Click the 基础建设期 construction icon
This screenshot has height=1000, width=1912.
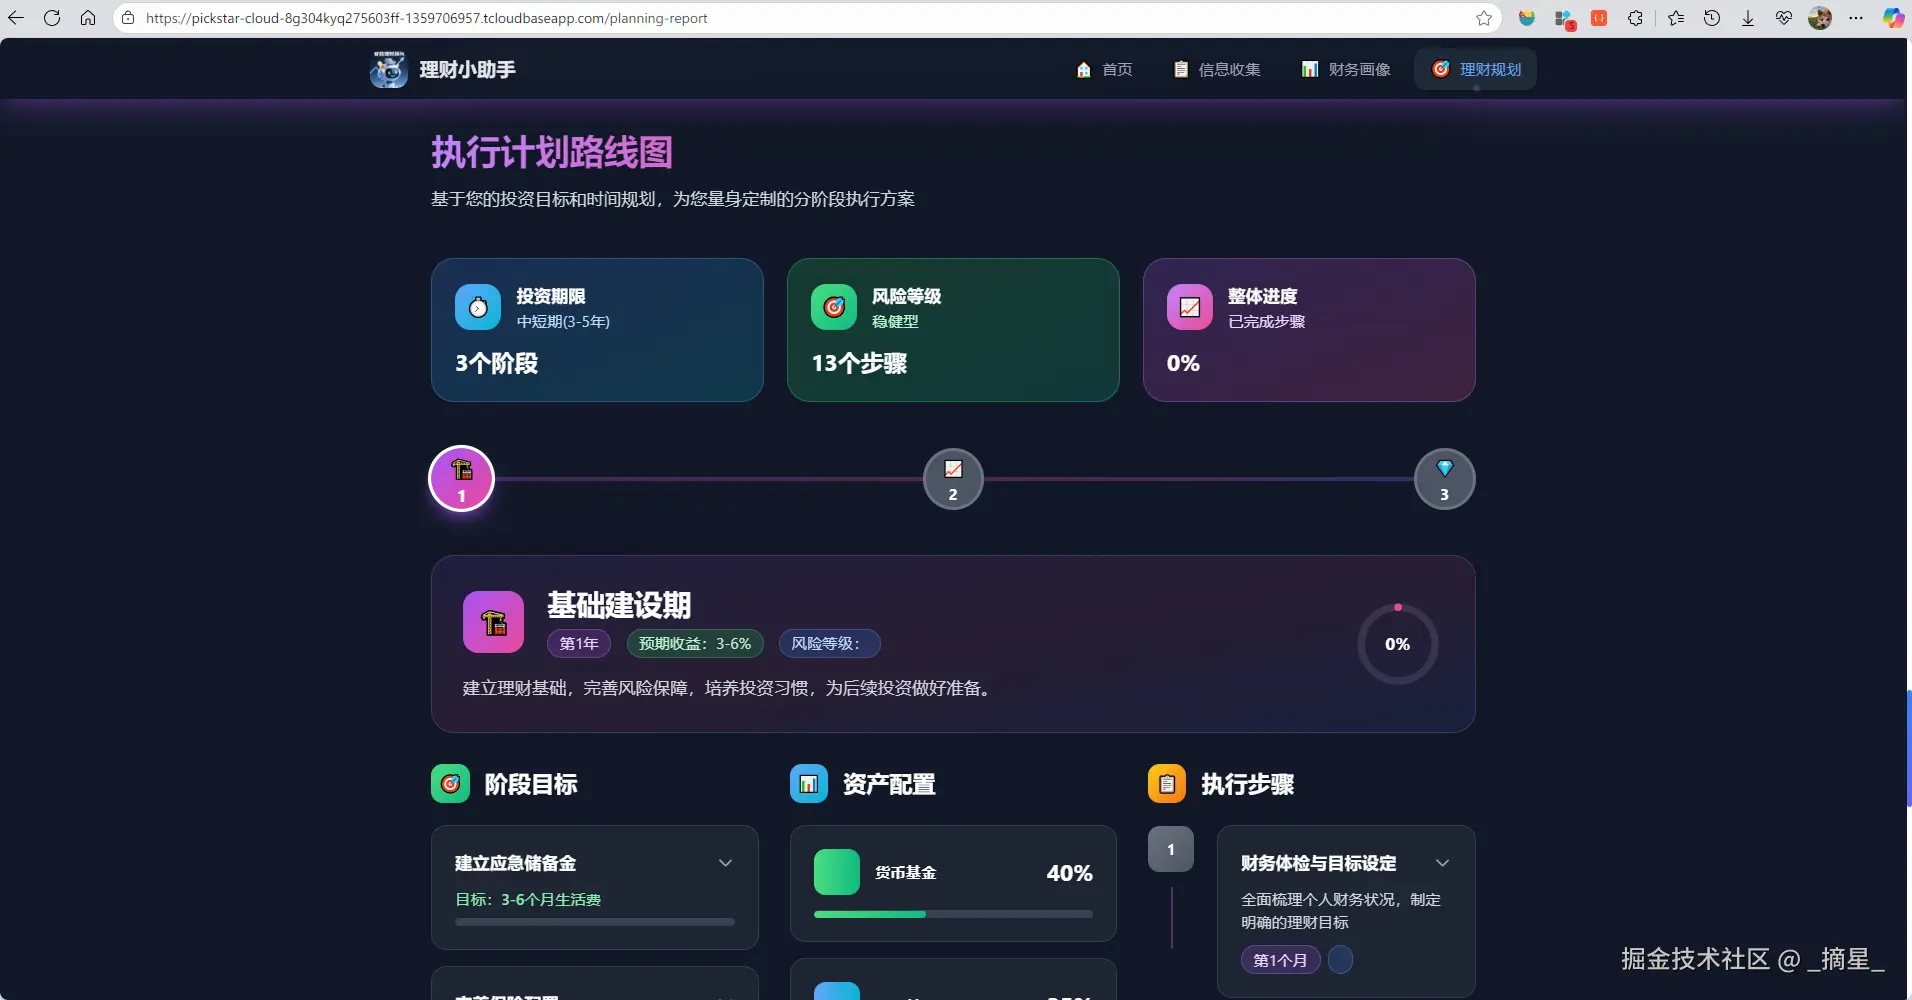click(493, 622)
